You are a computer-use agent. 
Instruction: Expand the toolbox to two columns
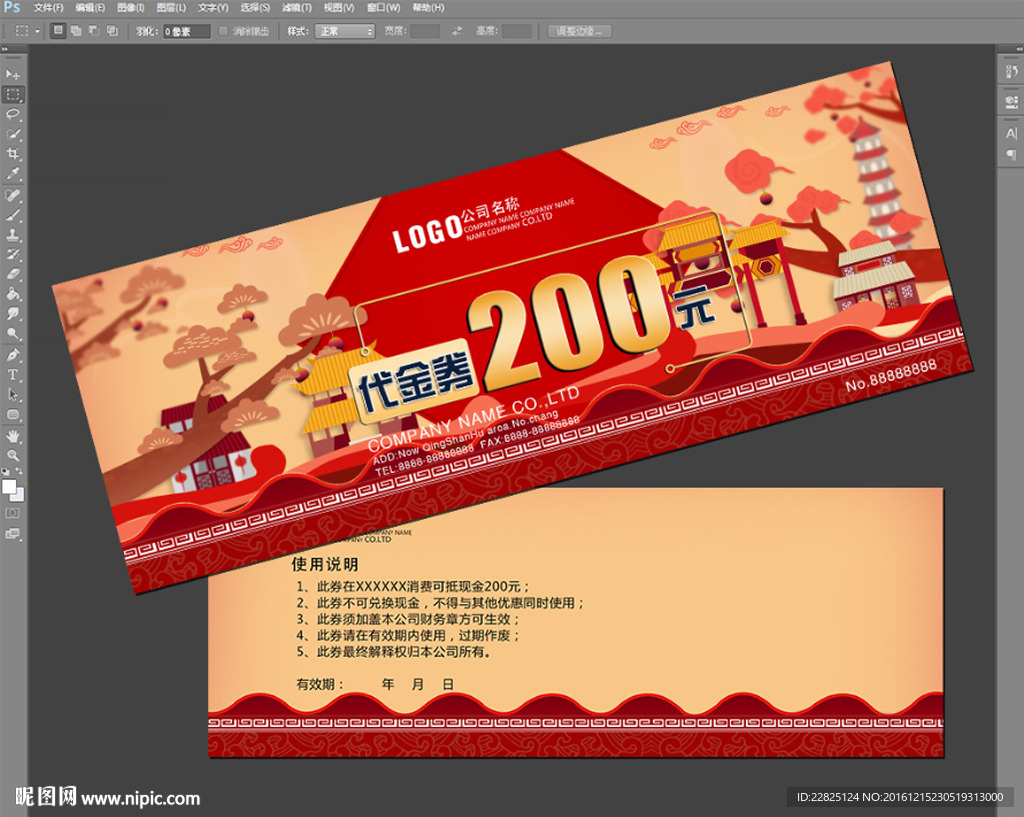pyautogui.click(x=5, y=48)
